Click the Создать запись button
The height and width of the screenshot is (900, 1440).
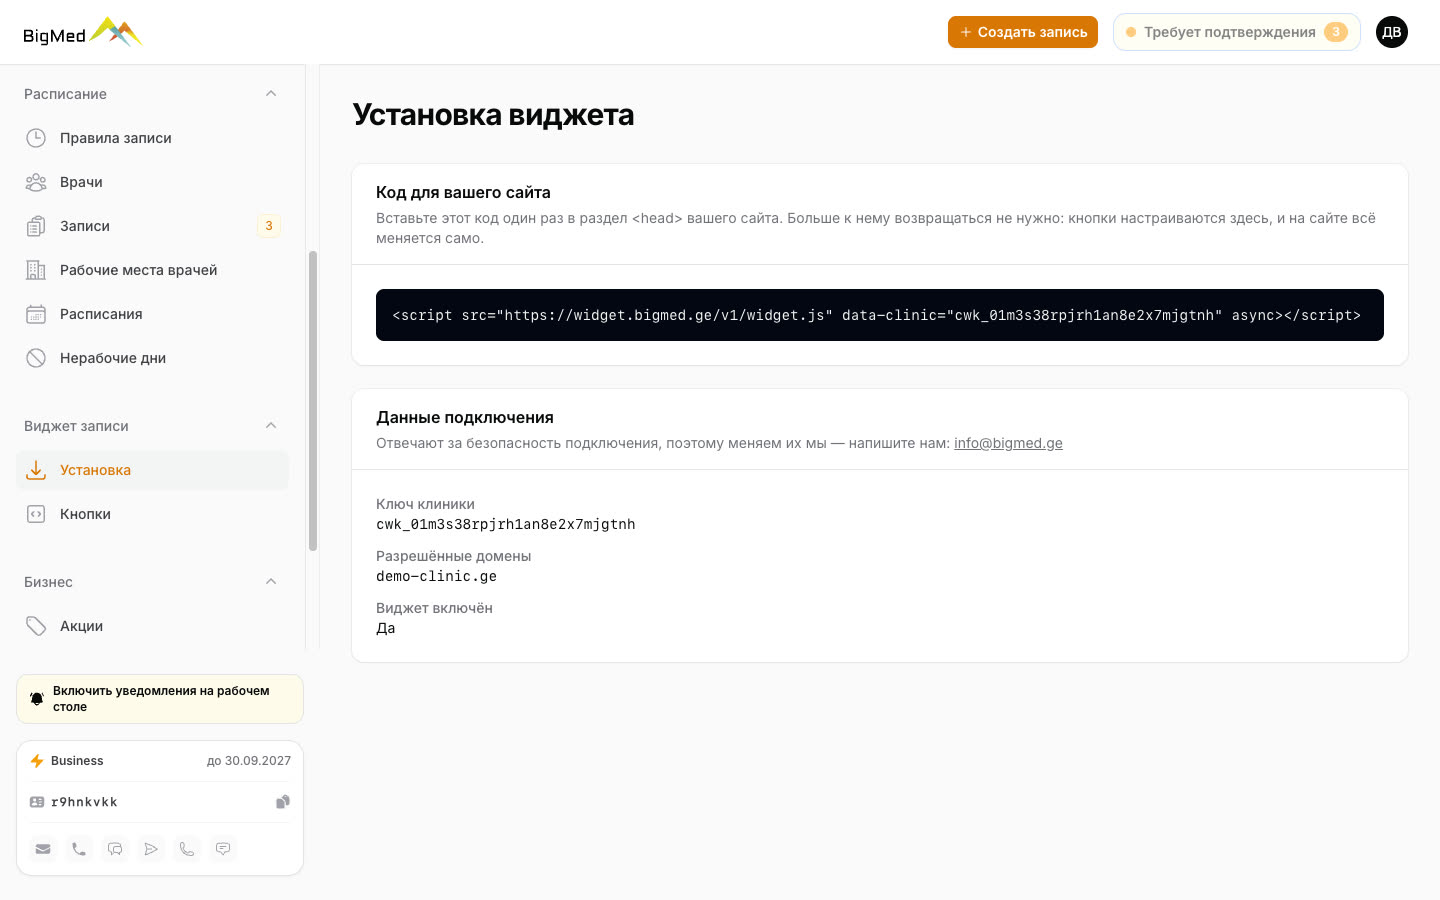coord(1023,32)
